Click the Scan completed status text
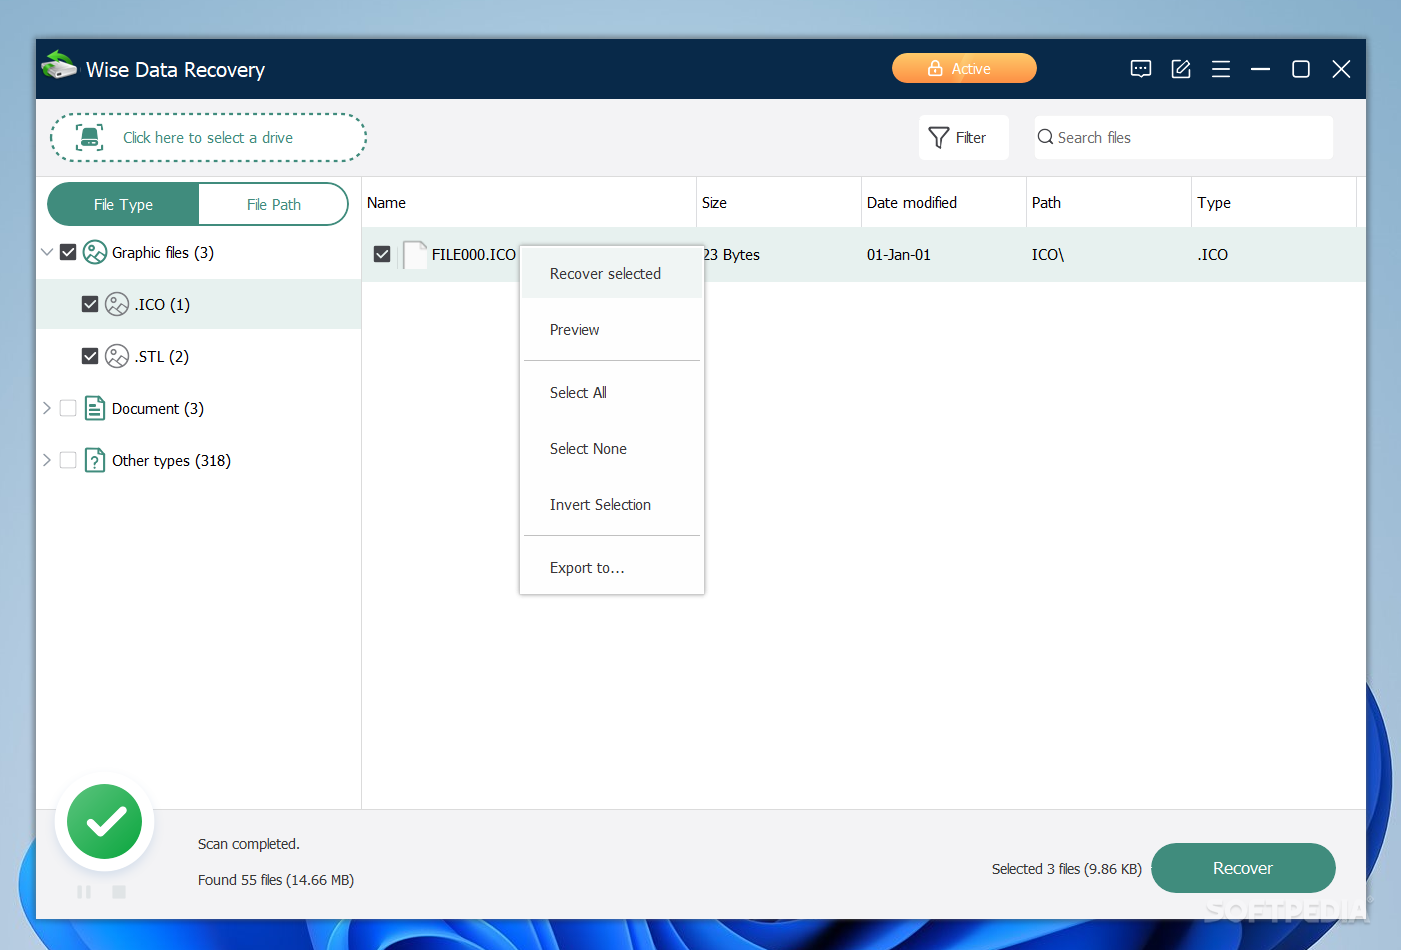1401x950 pixels. pyautogui.click(x=249, y=844)
